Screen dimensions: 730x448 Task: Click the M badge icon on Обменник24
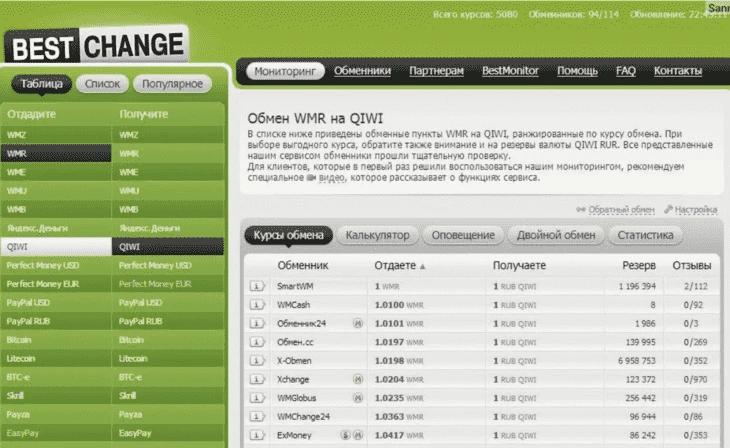coord(358,323)
